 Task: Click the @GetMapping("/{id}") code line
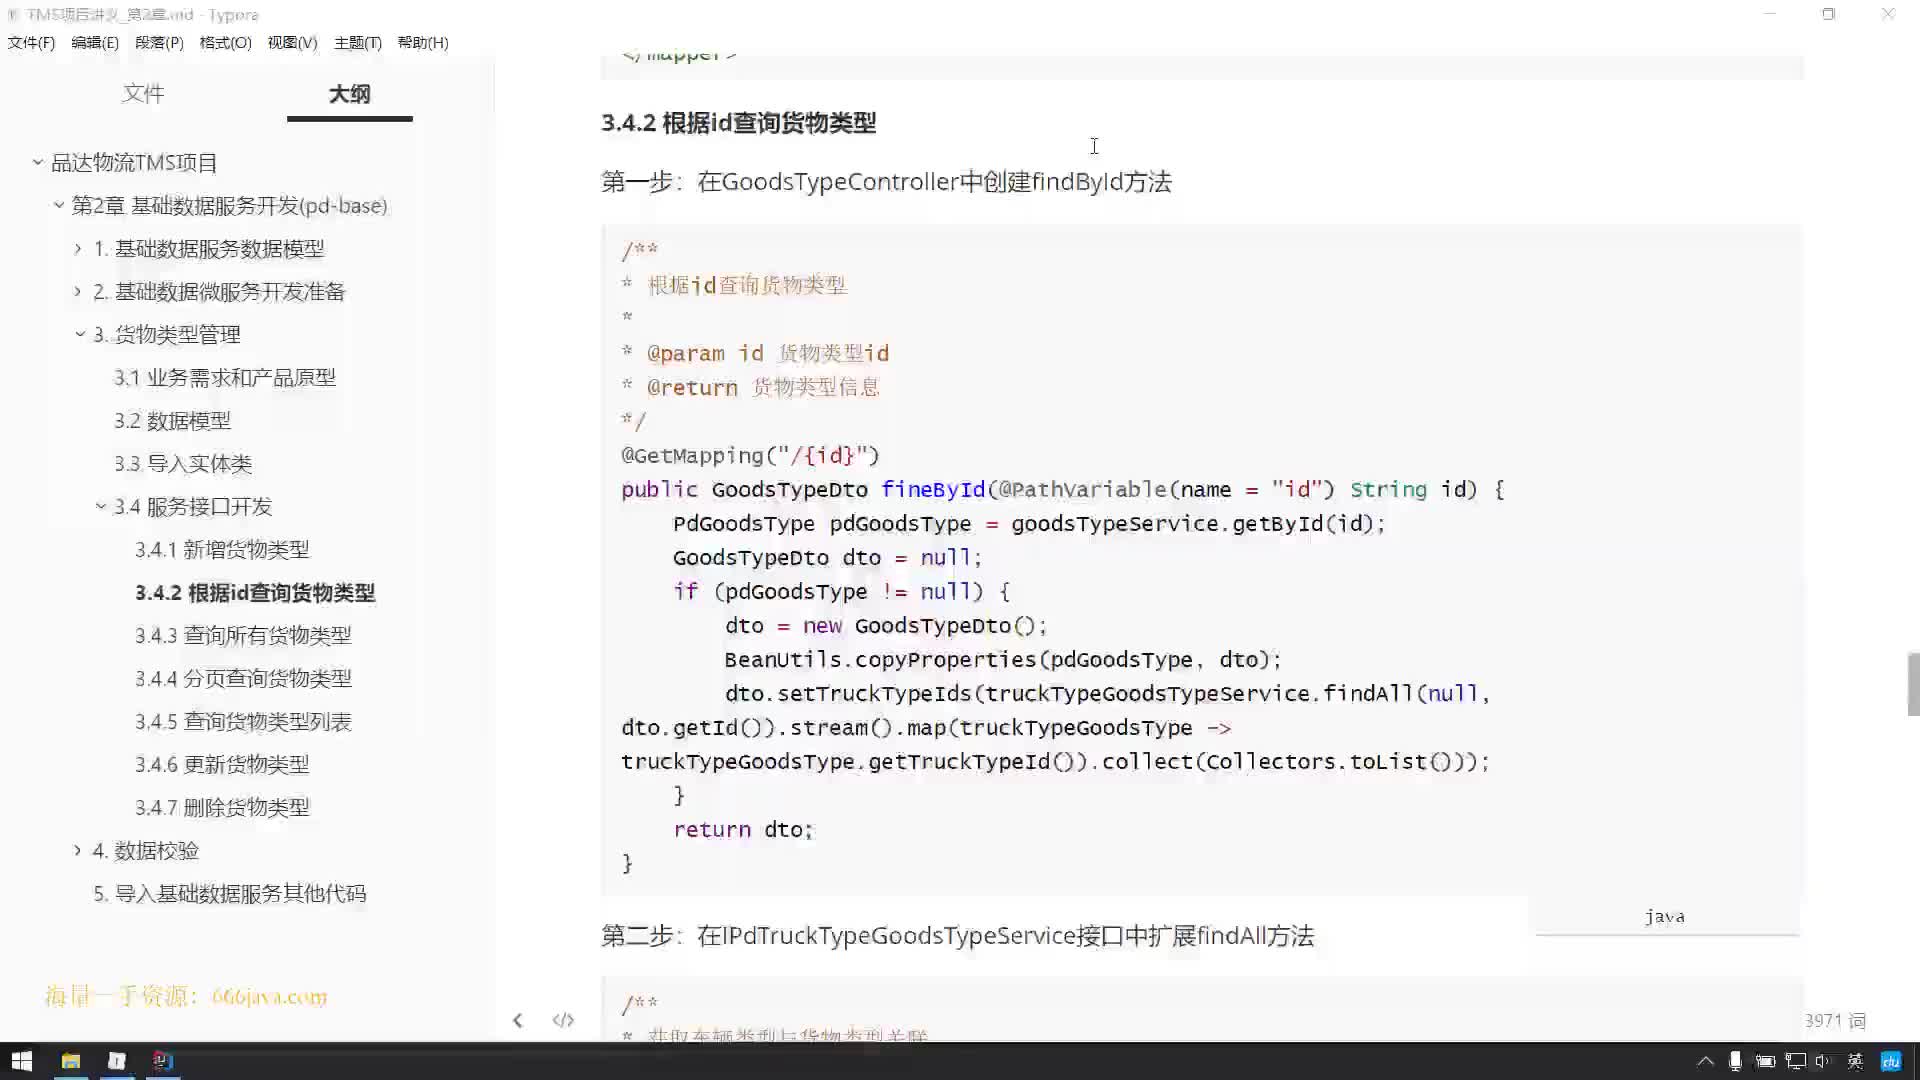(x=750, y=455)
